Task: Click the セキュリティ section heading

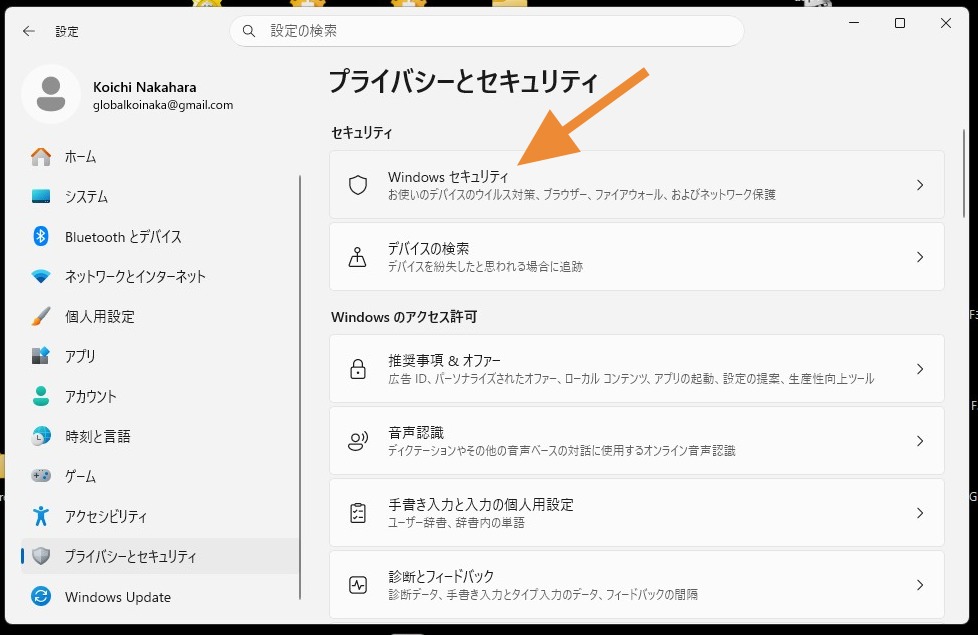Action: pos(362,133)
